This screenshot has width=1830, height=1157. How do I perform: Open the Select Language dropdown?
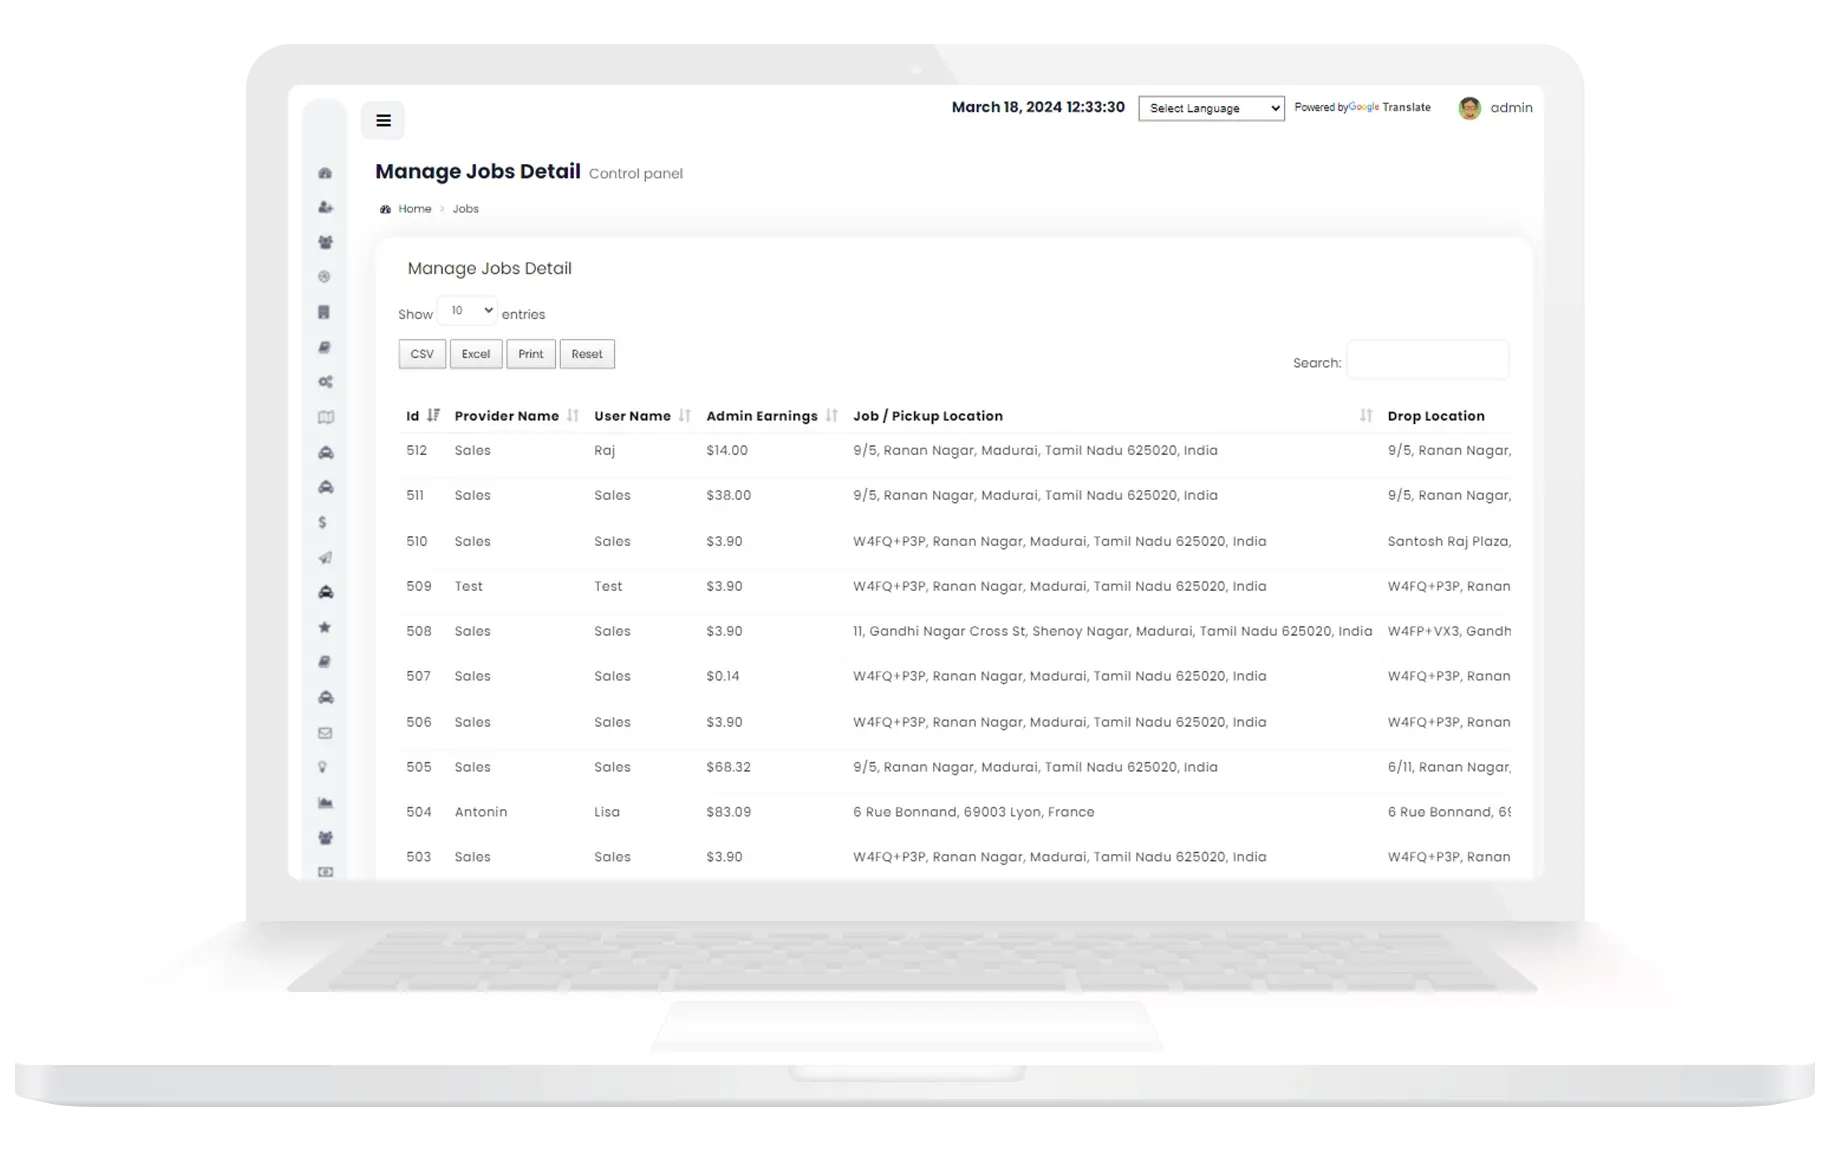1211,108
